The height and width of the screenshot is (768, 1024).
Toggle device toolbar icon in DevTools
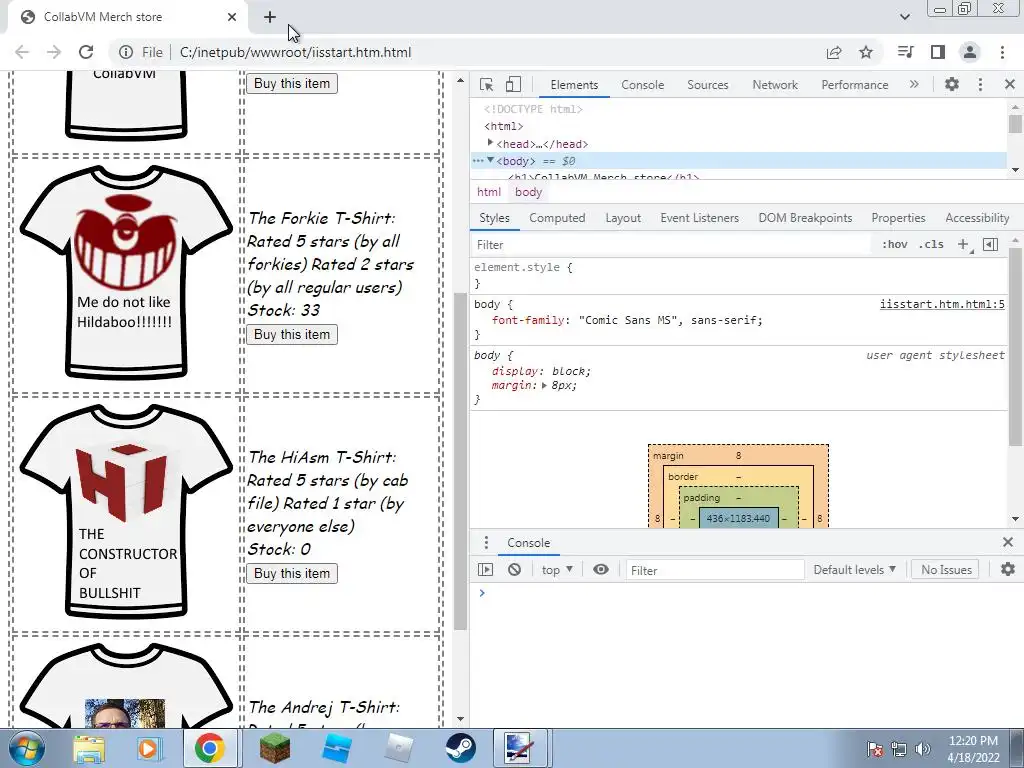tap(513, 84)
